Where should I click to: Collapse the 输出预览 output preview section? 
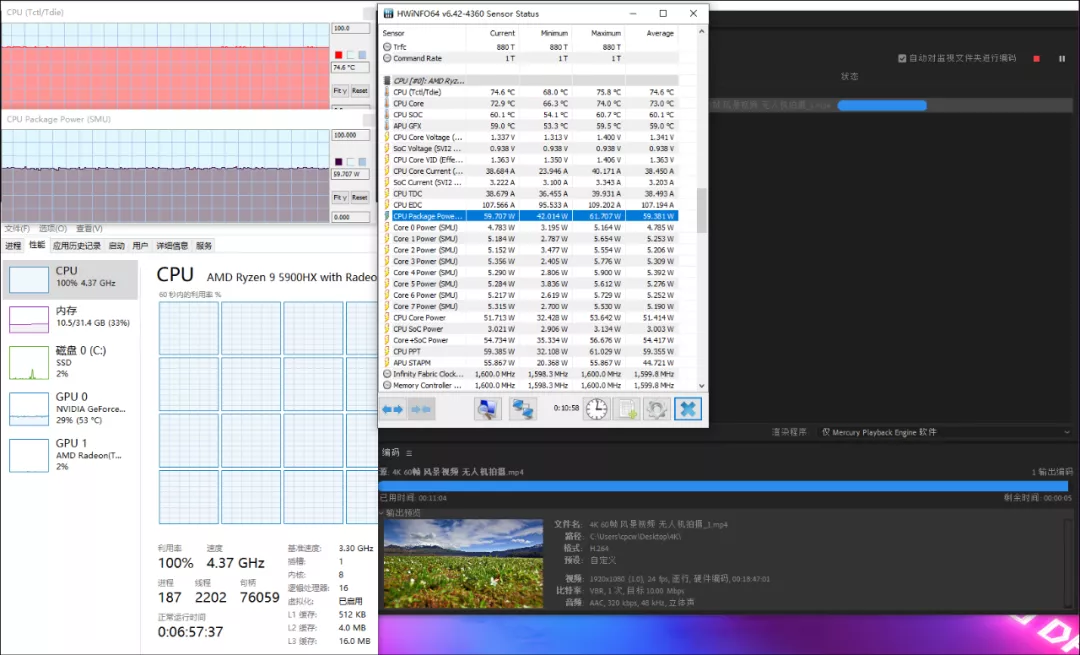tap(382, 513)
